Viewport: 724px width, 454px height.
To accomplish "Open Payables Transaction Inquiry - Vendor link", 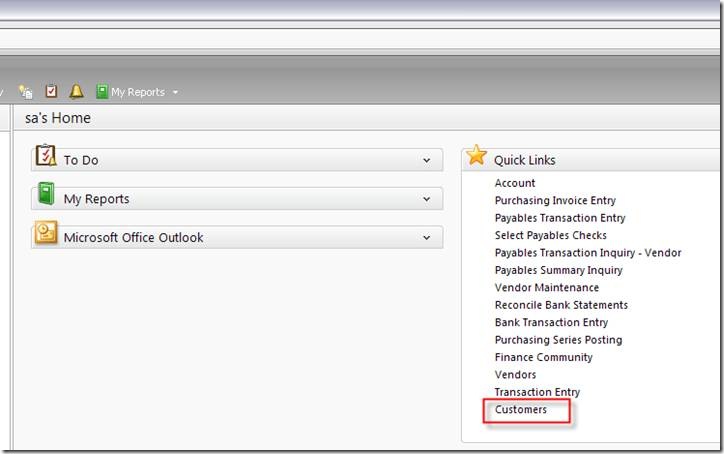I will tap(588, 253).
